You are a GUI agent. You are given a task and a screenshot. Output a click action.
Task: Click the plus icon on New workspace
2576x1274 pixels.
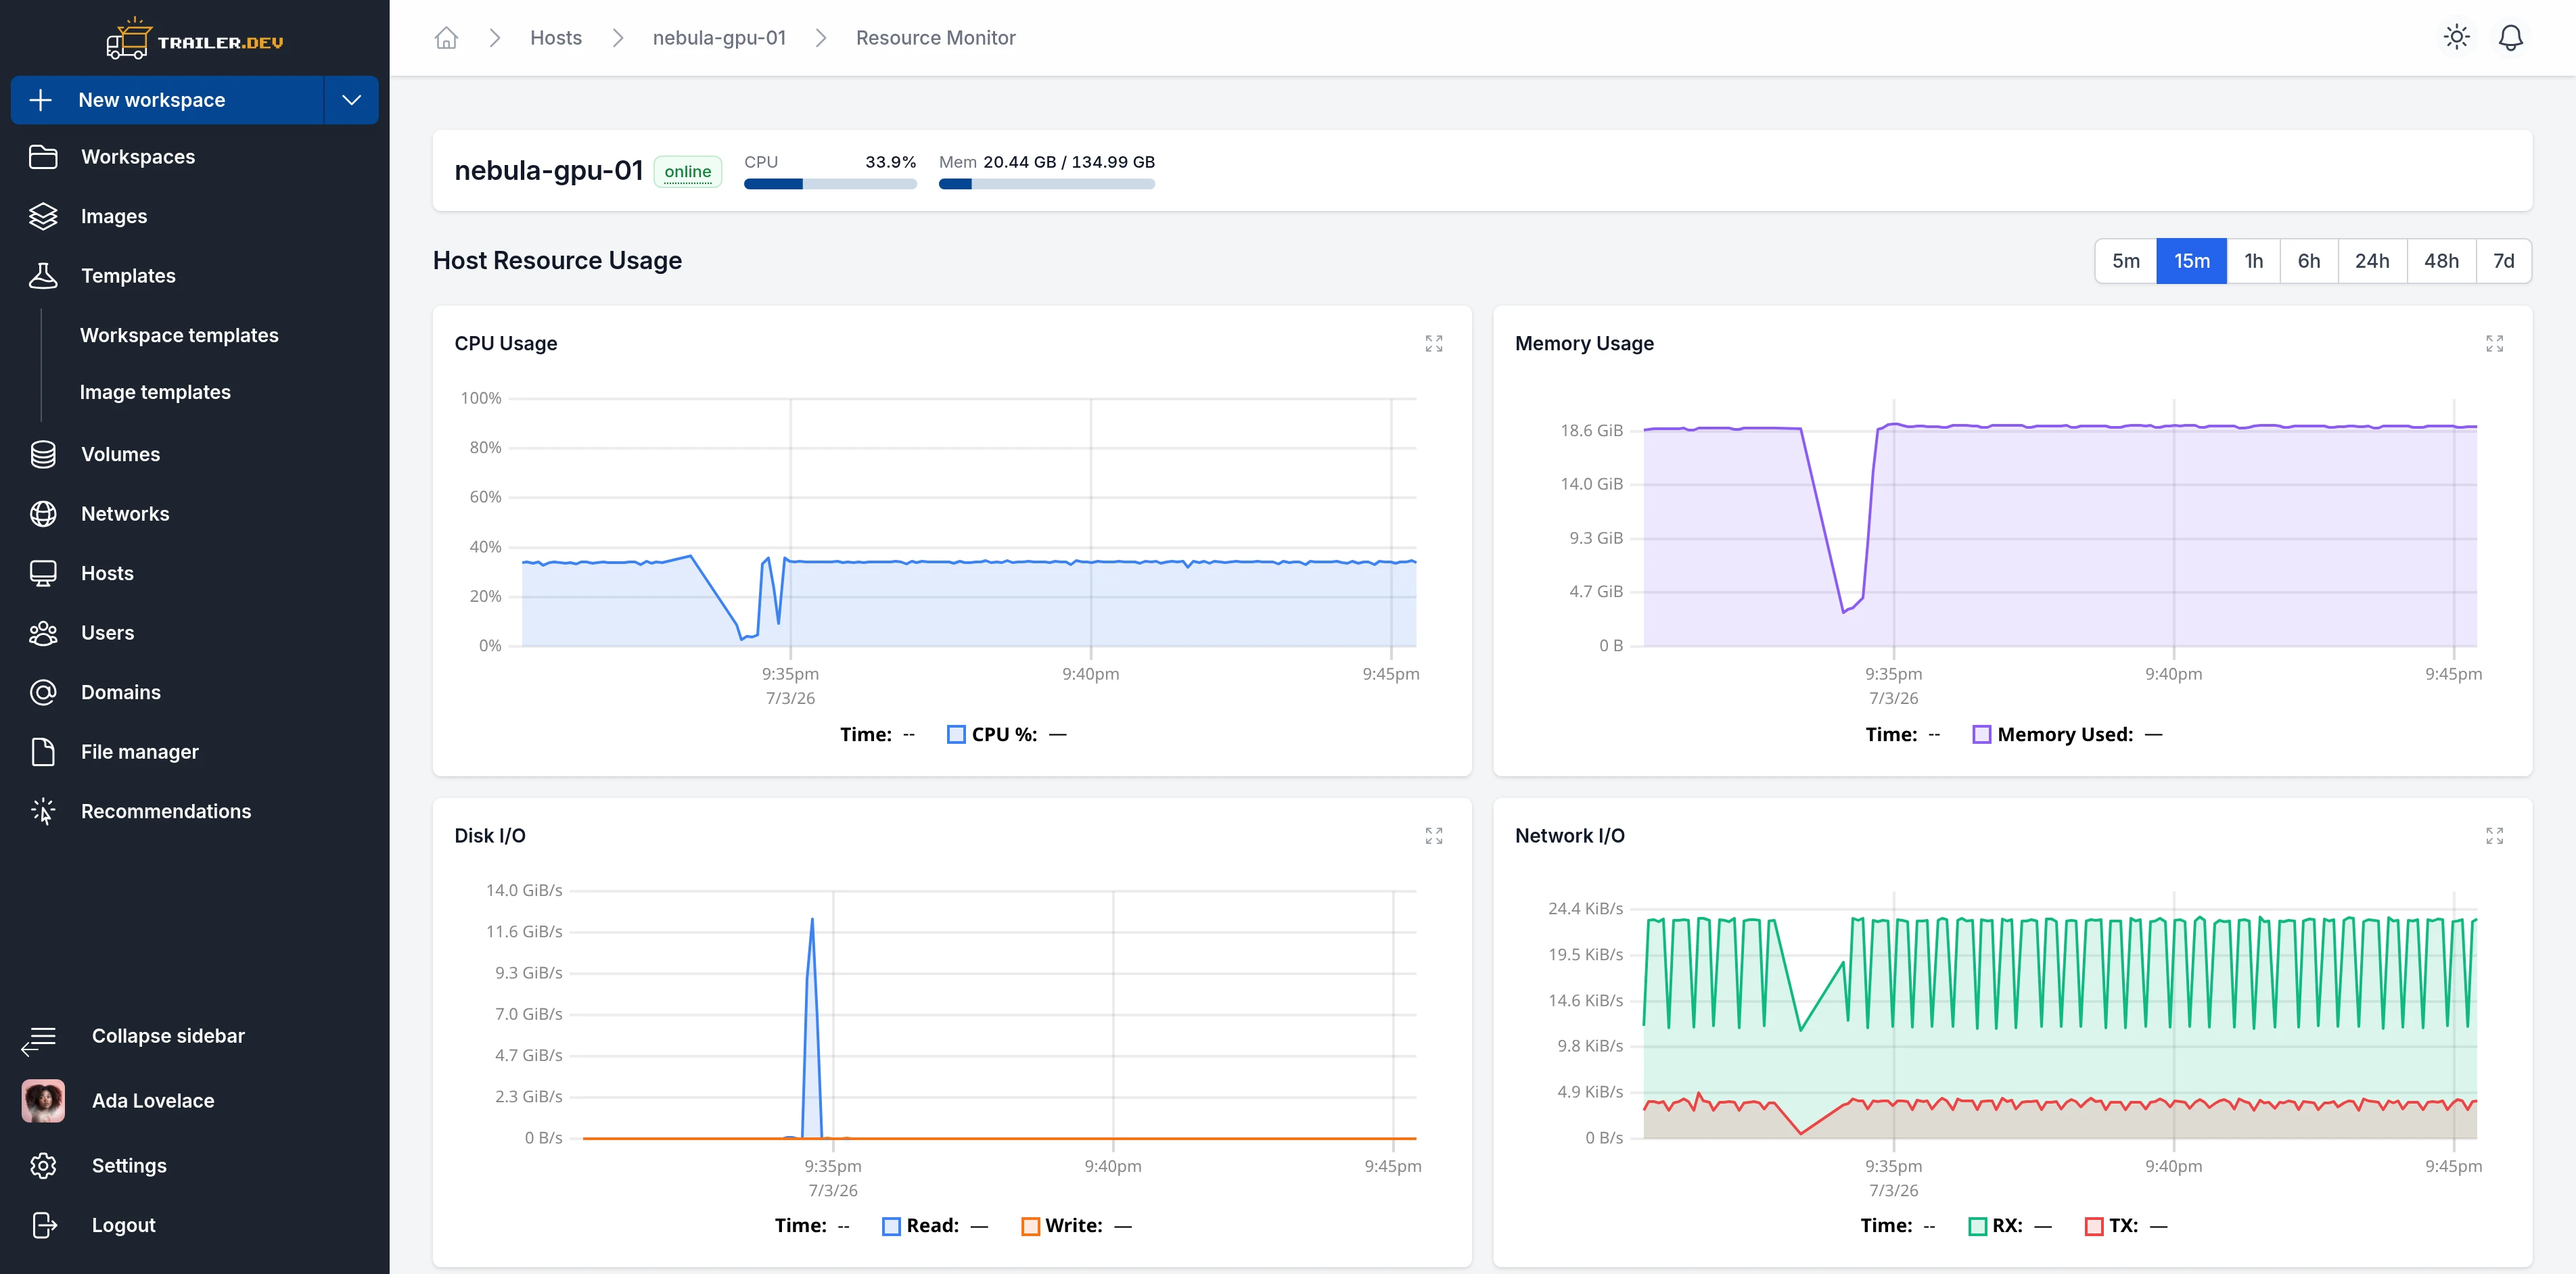[40, 100]
